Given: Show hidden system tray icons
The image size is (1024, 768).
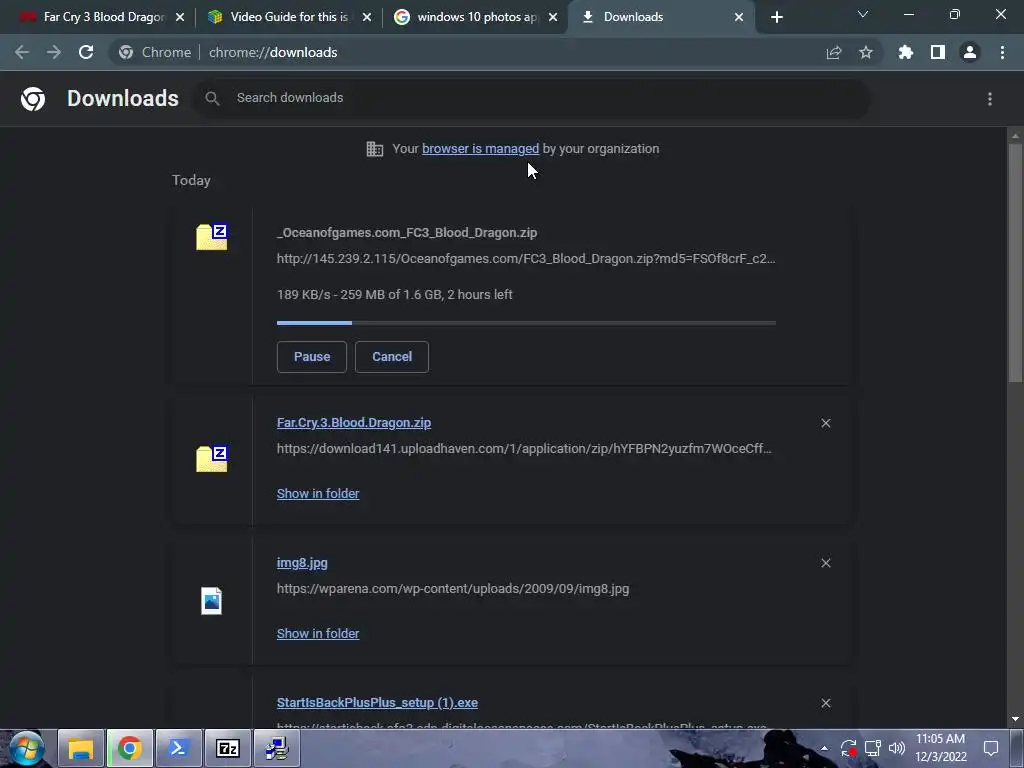Looking at the screenshot, I should coord(824,748).
